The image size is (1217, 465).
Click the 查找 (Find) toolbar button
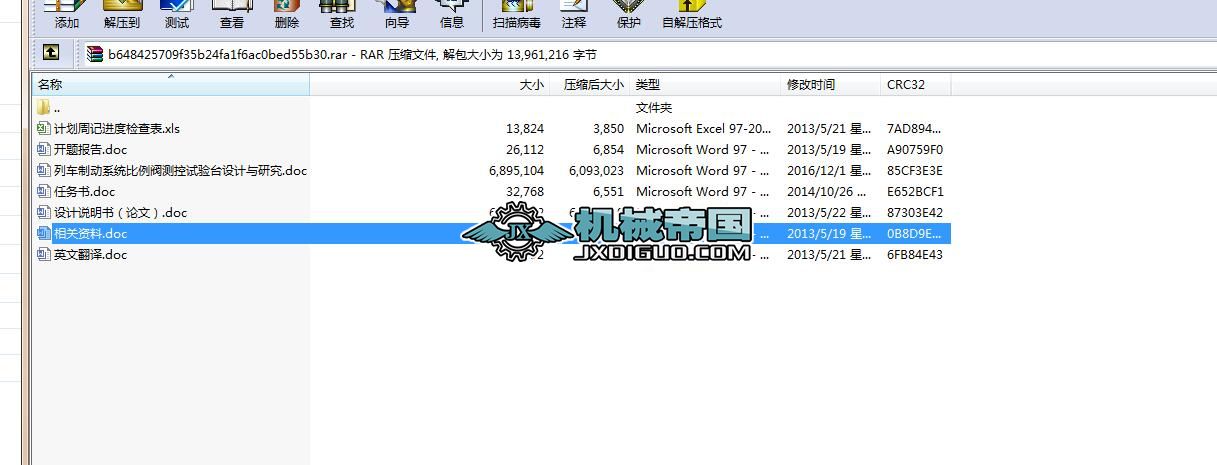tap(342, 14)
